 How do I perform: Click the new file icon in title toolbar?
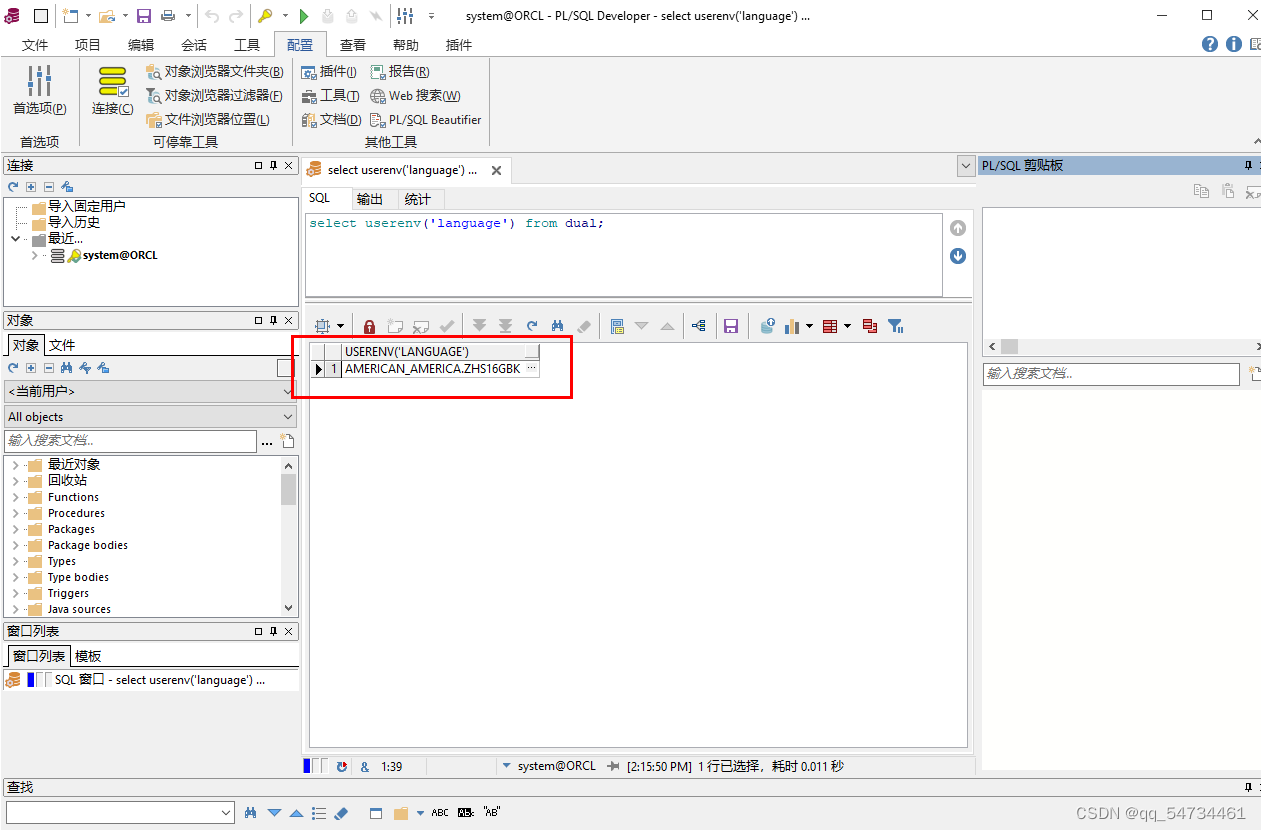tap(70, 16)
